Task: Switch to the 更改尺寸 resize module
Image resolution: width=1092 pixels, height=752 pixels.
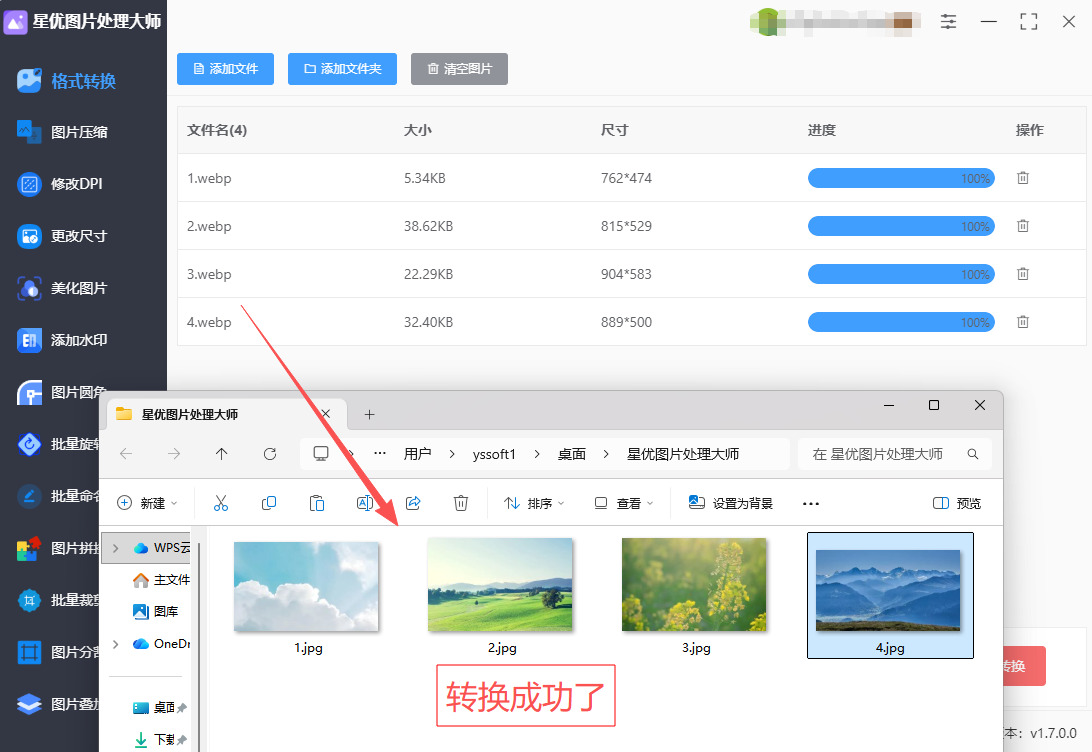Action: [63, 236]
